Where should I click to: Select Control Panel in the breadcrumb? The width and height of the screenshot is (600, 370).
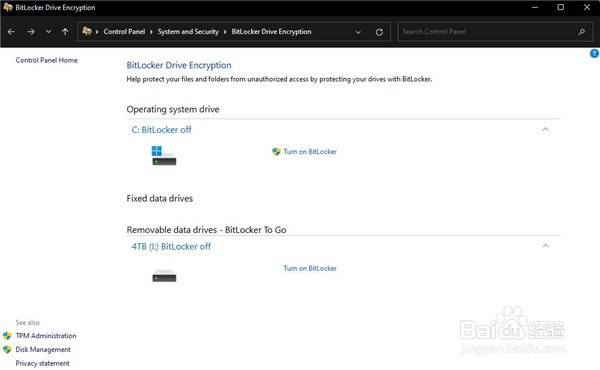(x=124, y=32)
